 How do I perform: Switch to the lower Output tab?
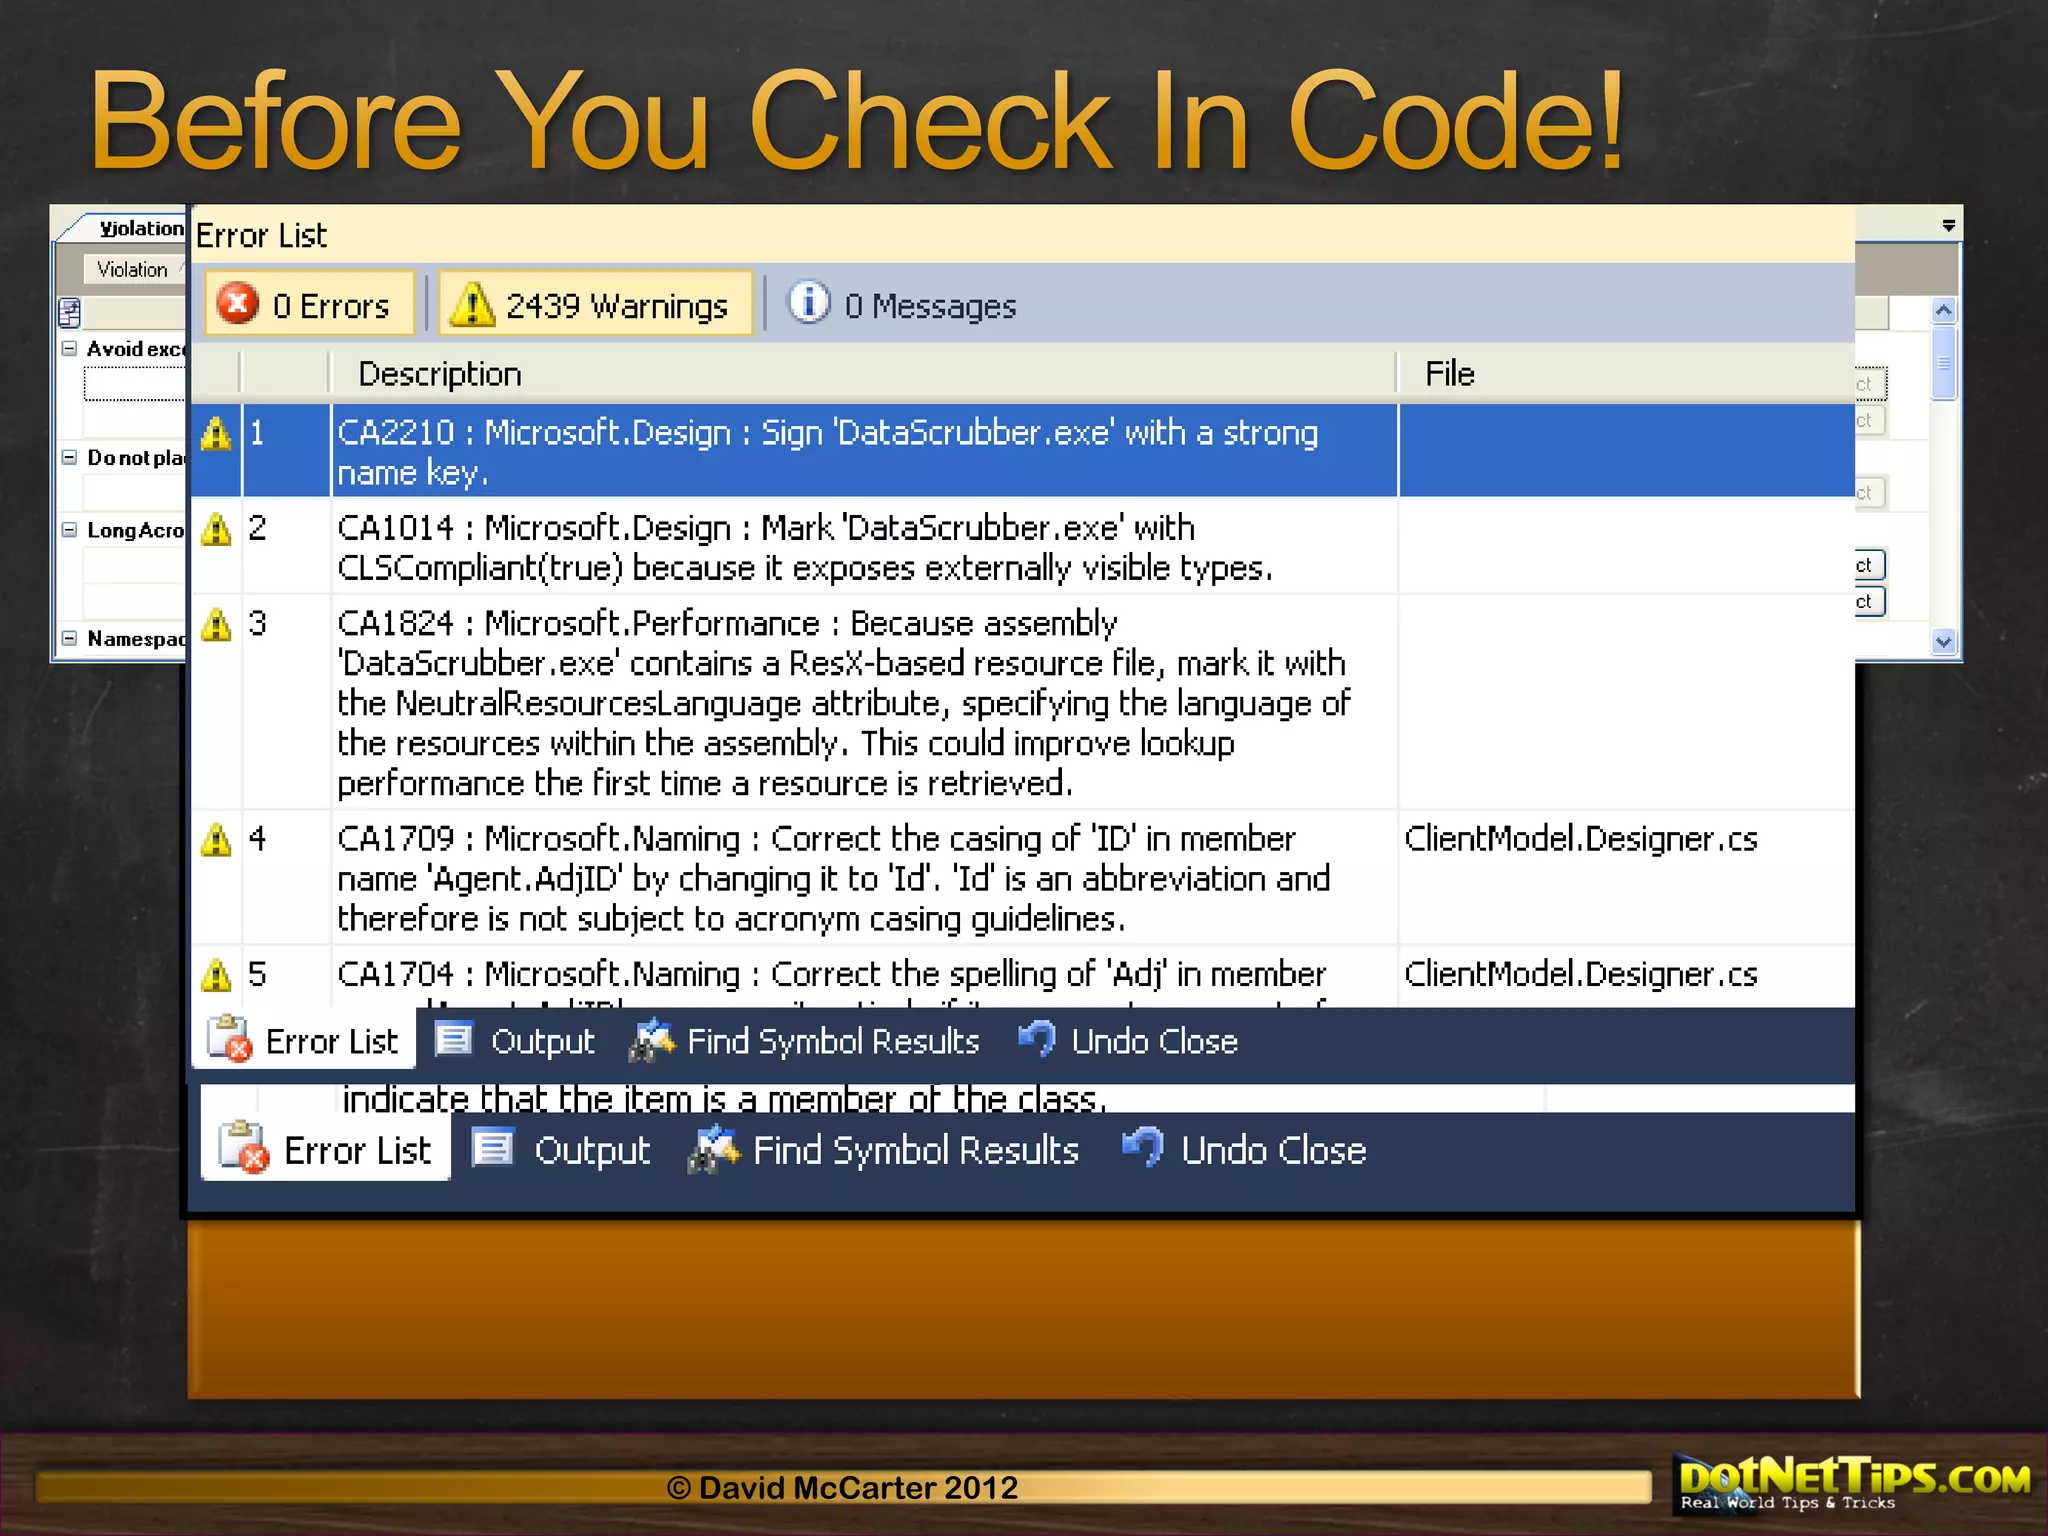tap(562, 1148)
